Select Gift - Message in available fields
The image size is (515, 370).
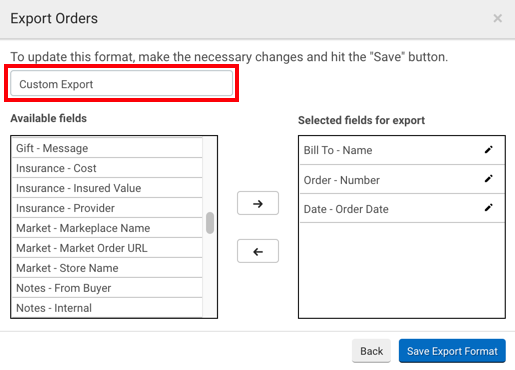(107, 148)
